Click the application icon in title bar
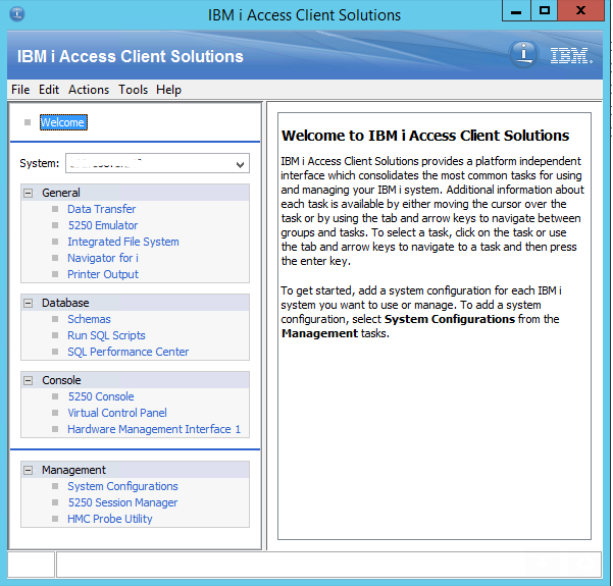The width and height of the screenshot is (613, 586). 17,14
